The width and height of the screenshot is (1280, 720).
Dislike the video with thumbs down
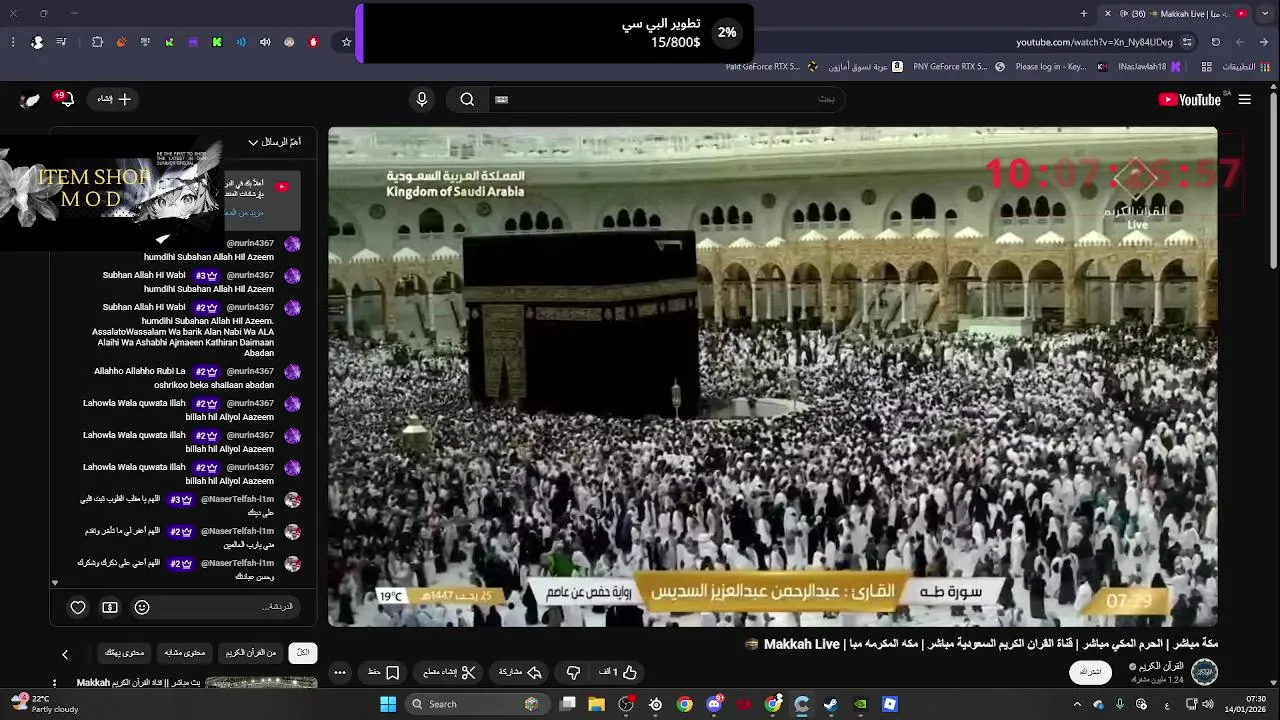point(573,672)
